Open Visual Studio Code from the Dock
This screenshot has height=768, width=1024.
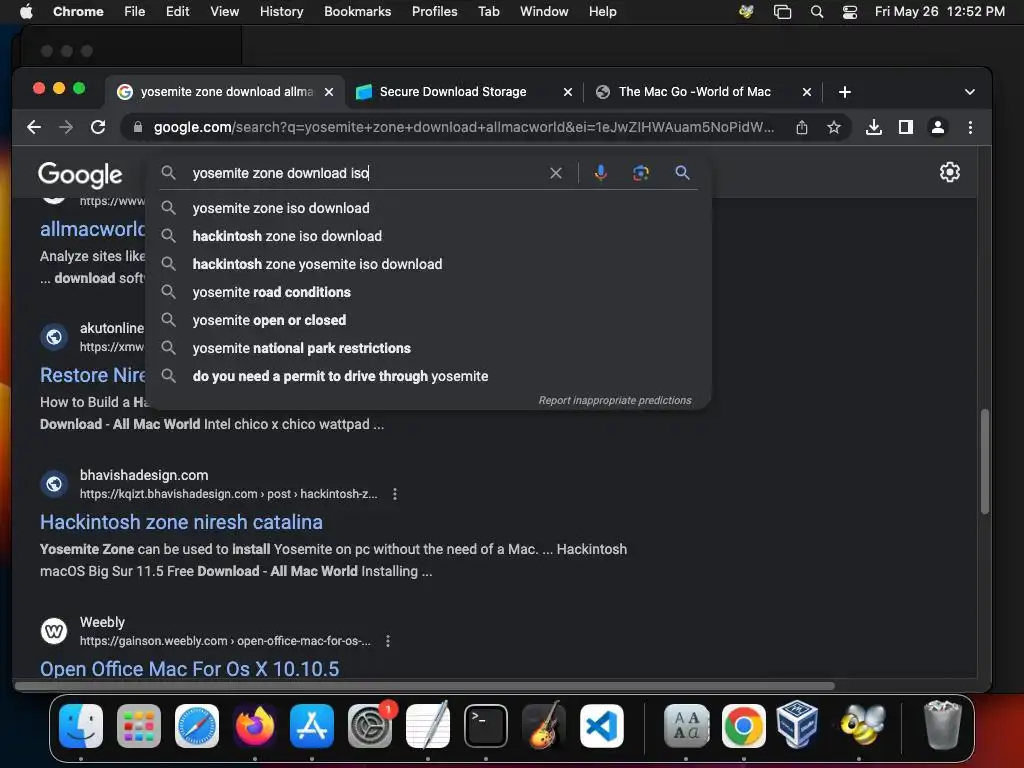(601, 726)
